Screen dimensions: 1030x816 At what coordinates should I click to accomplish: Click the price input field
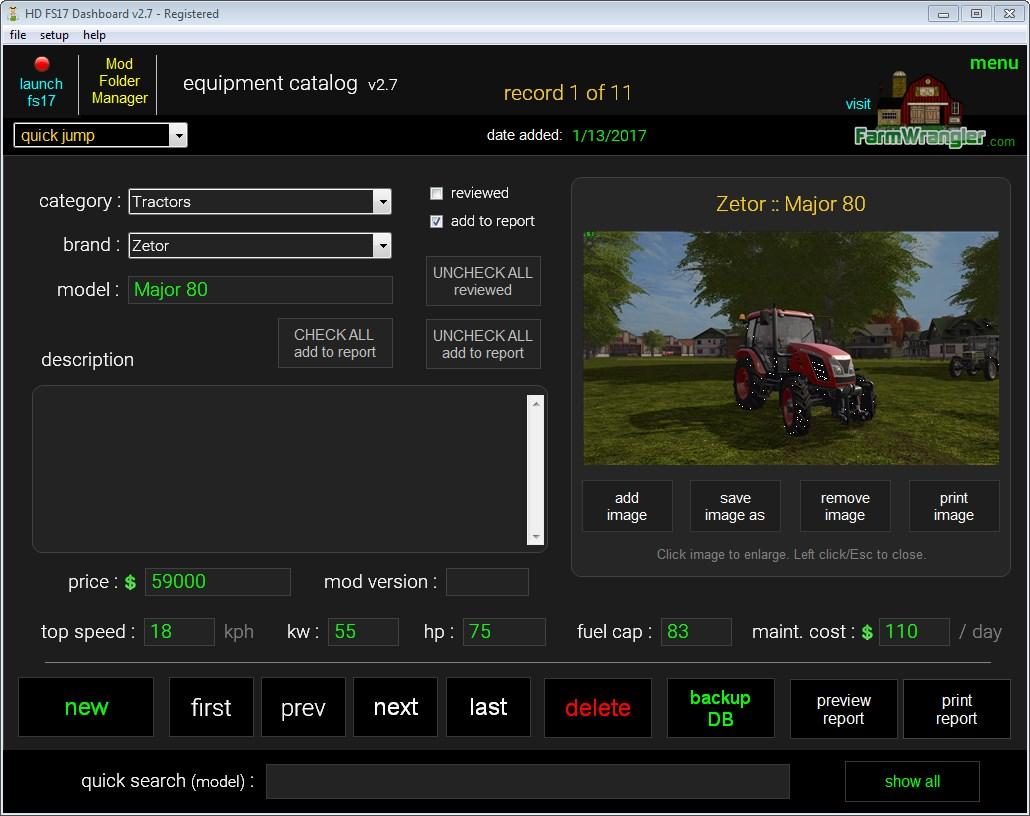click(x=218, y=582)
